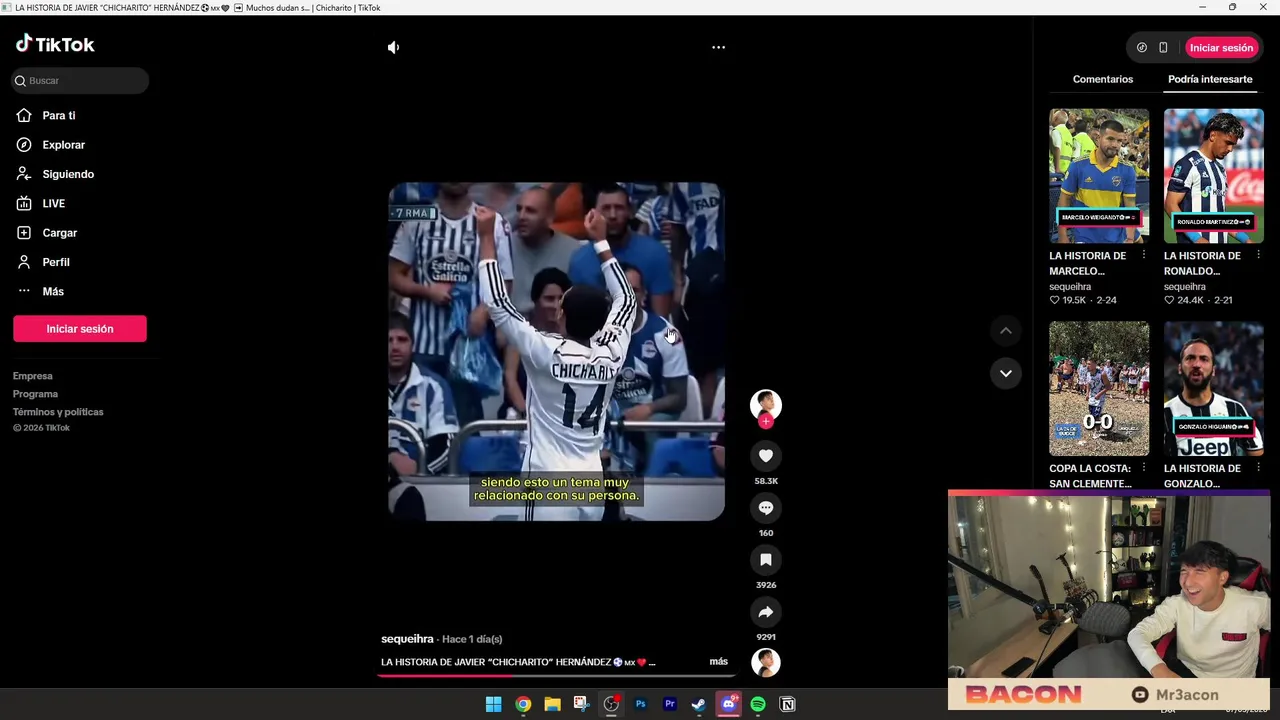Open the creator avatar beside the video

[x=766, y=404]
